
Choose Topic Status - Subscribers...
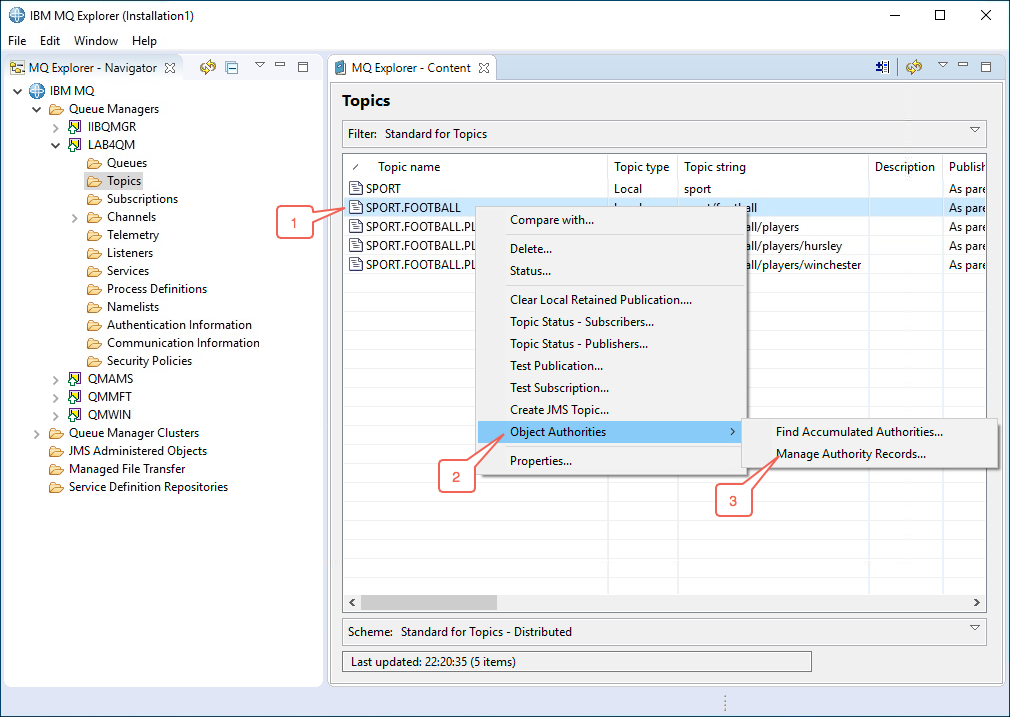point(611,322)
